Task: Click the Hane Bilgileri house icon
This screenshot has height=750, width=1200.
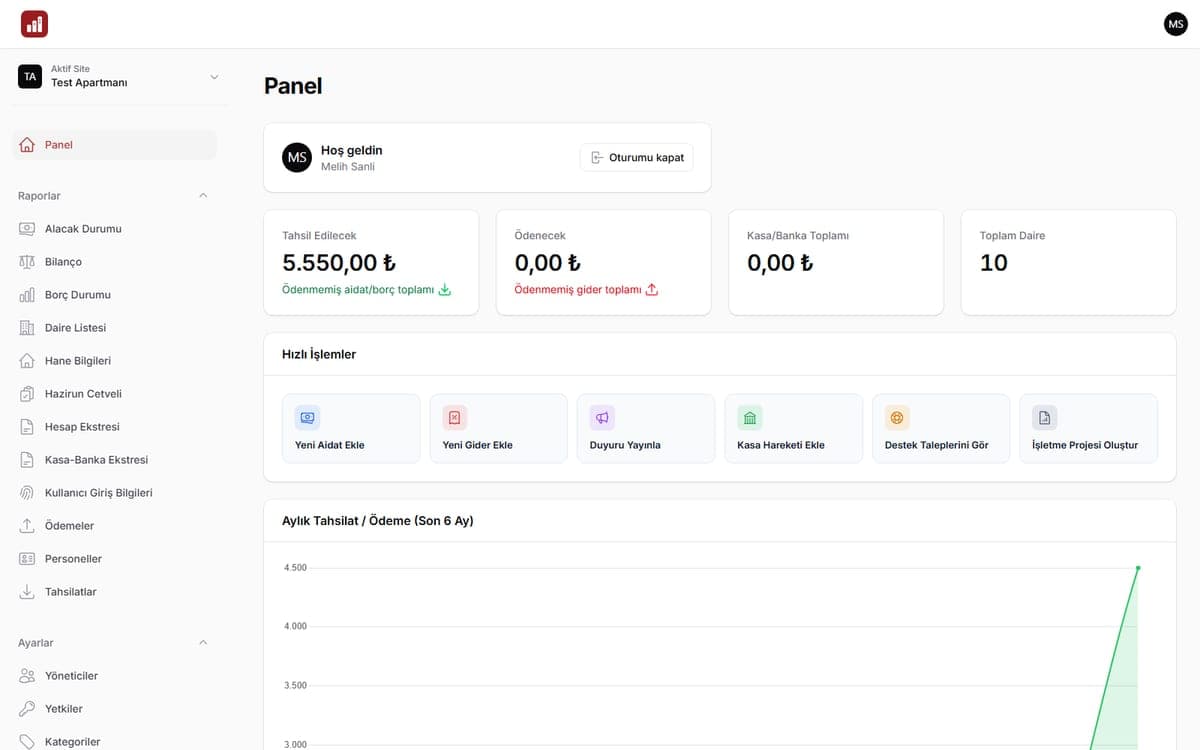Action: coord(27,361)
